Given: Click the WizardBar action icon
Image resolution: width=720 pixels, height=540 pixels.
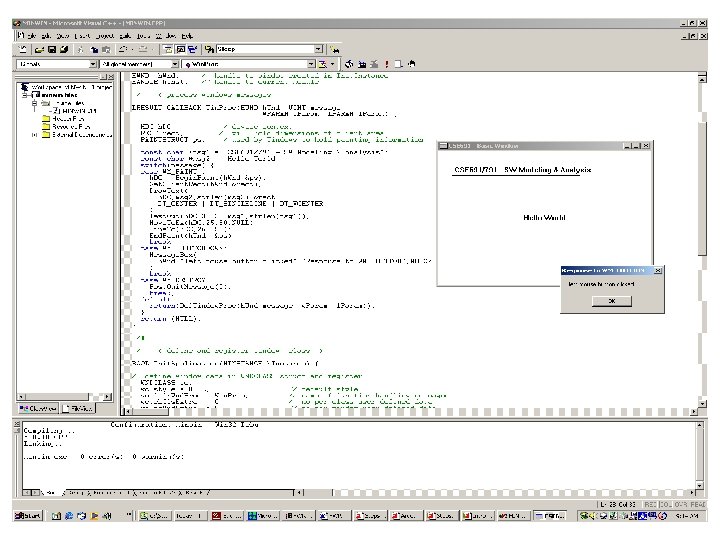Looking at the screenshot, I should coord(323,64).
